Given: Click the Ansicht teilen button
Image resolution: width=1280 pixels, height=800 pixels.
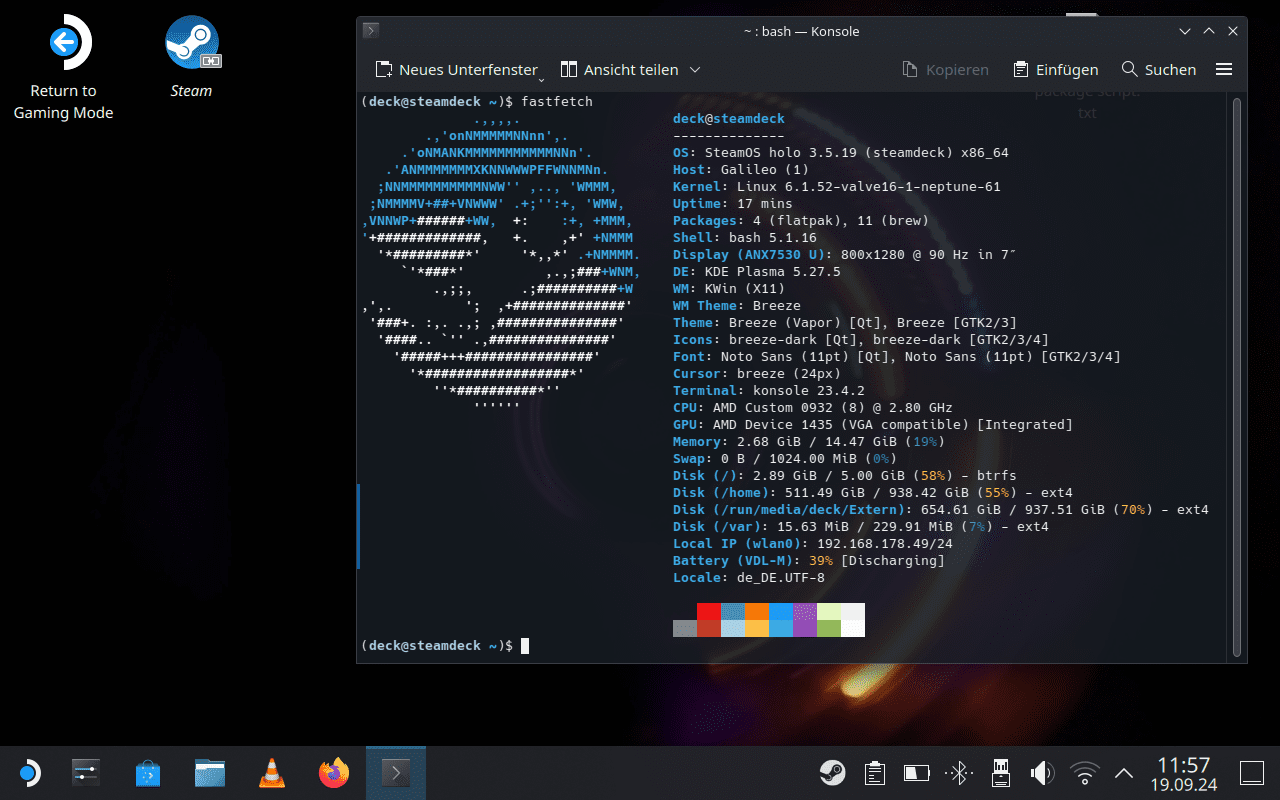Looking at the screenshot, I should click(x=619, y=70).
